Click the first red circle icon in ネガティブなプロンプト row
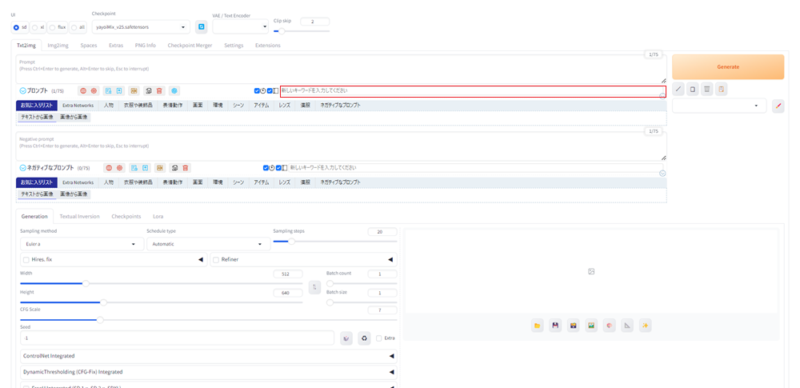The image size is (800, 388). pyautogui.click(x=109, y=167)
